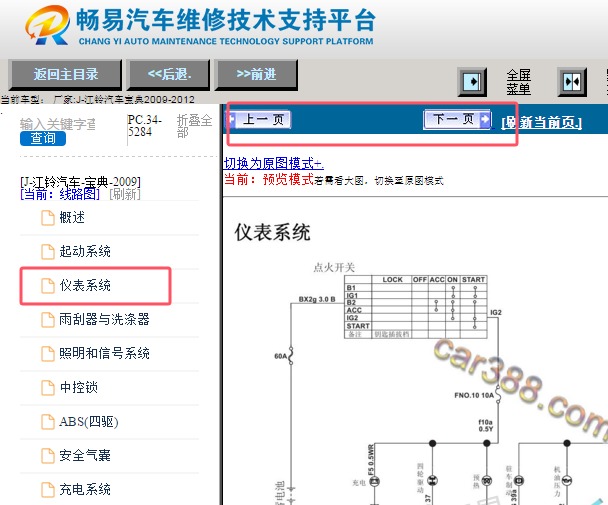Click the [J-江铃汽车-宝典-2009] heading
Viewport: 608px width, 505px height.
click(x=80, y=182)
